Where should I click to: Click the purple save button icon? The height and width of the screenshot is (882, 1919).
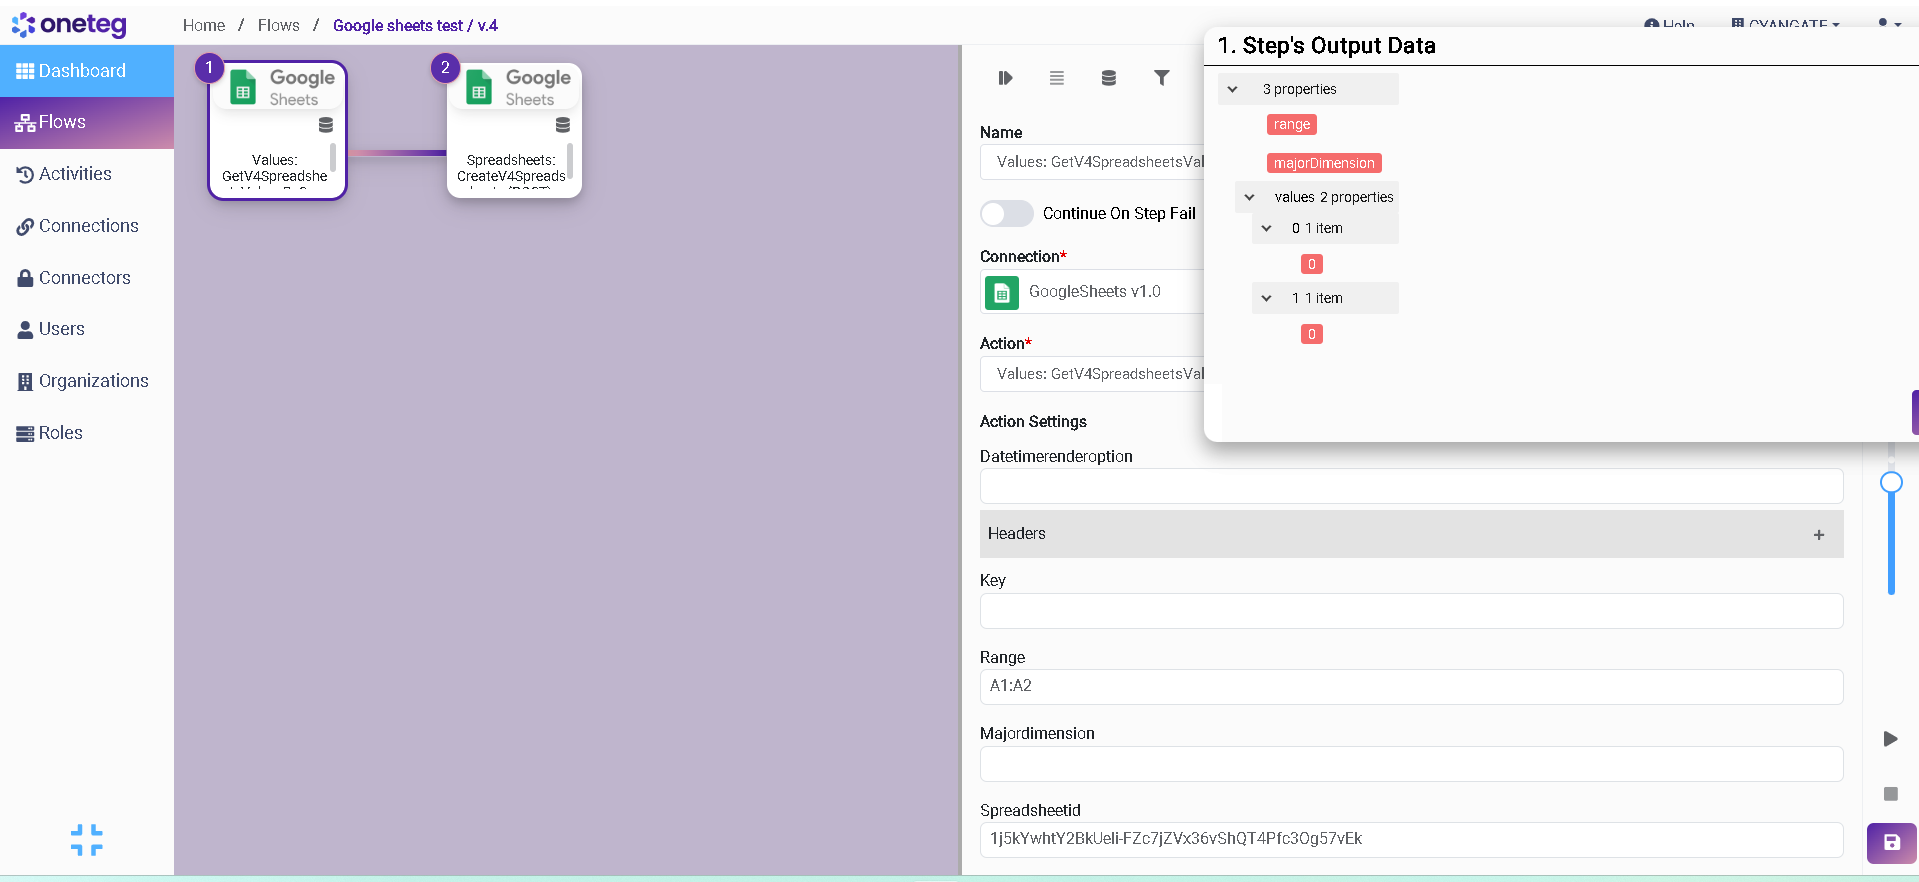(x=1891, y=843)
